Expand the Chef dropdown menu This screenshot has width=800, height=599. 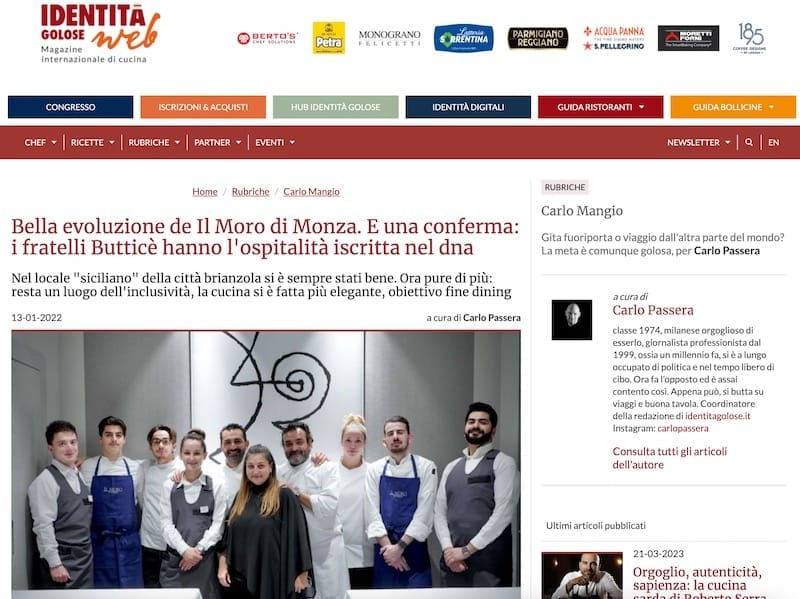(x=40, y=142)
